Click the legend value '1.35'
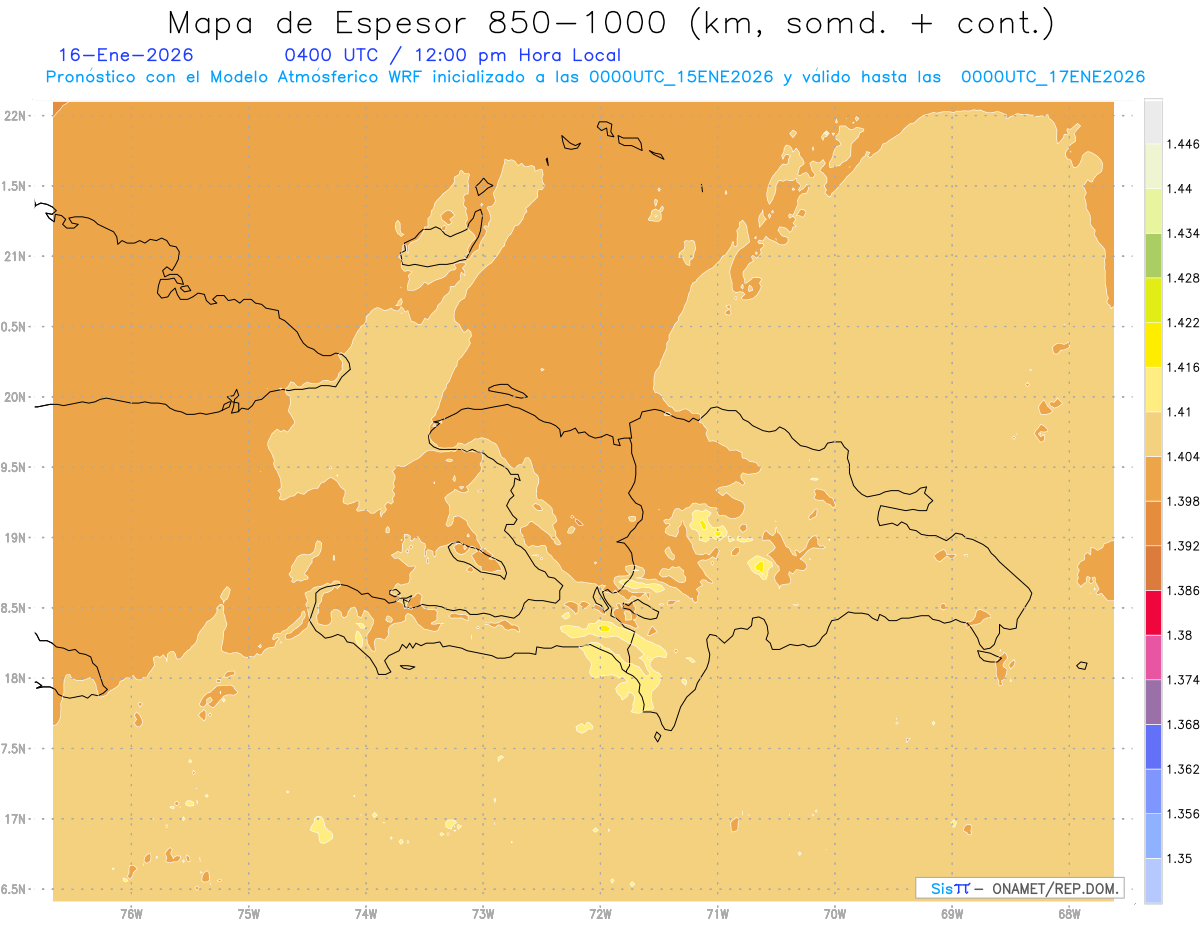 tap(1180, 858)
